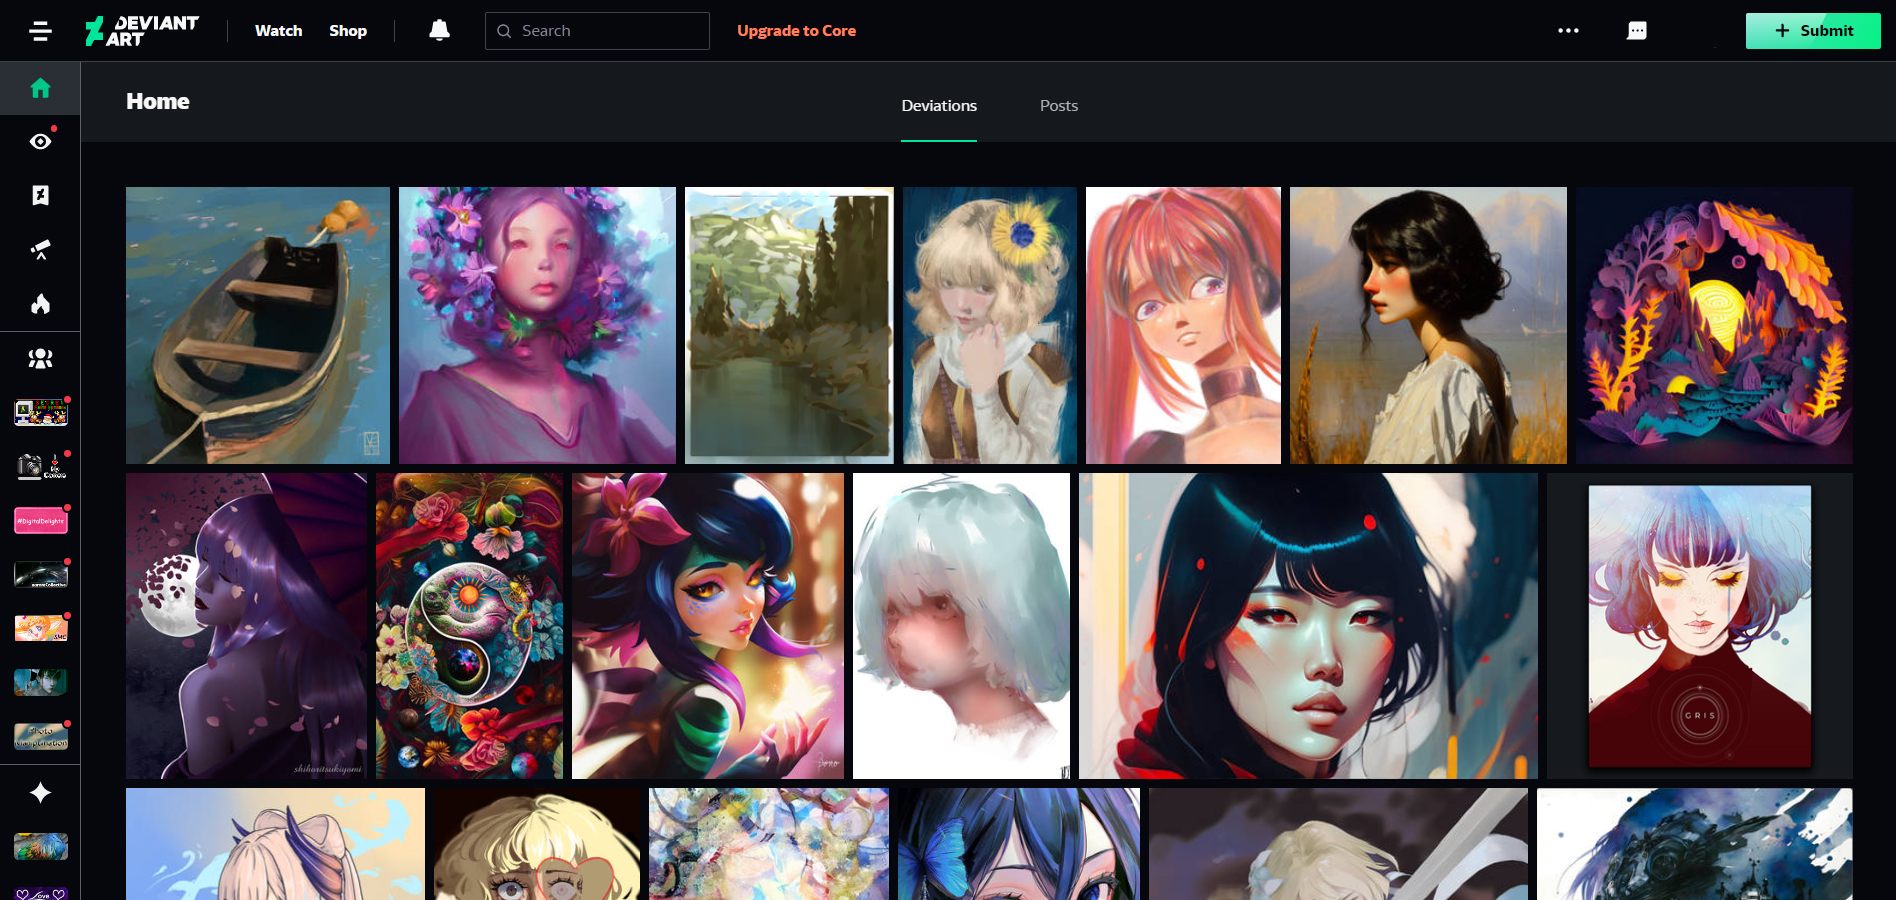Open the floral yin-yang artwork
Screen dimensions: 1896x900
[469, 626]
